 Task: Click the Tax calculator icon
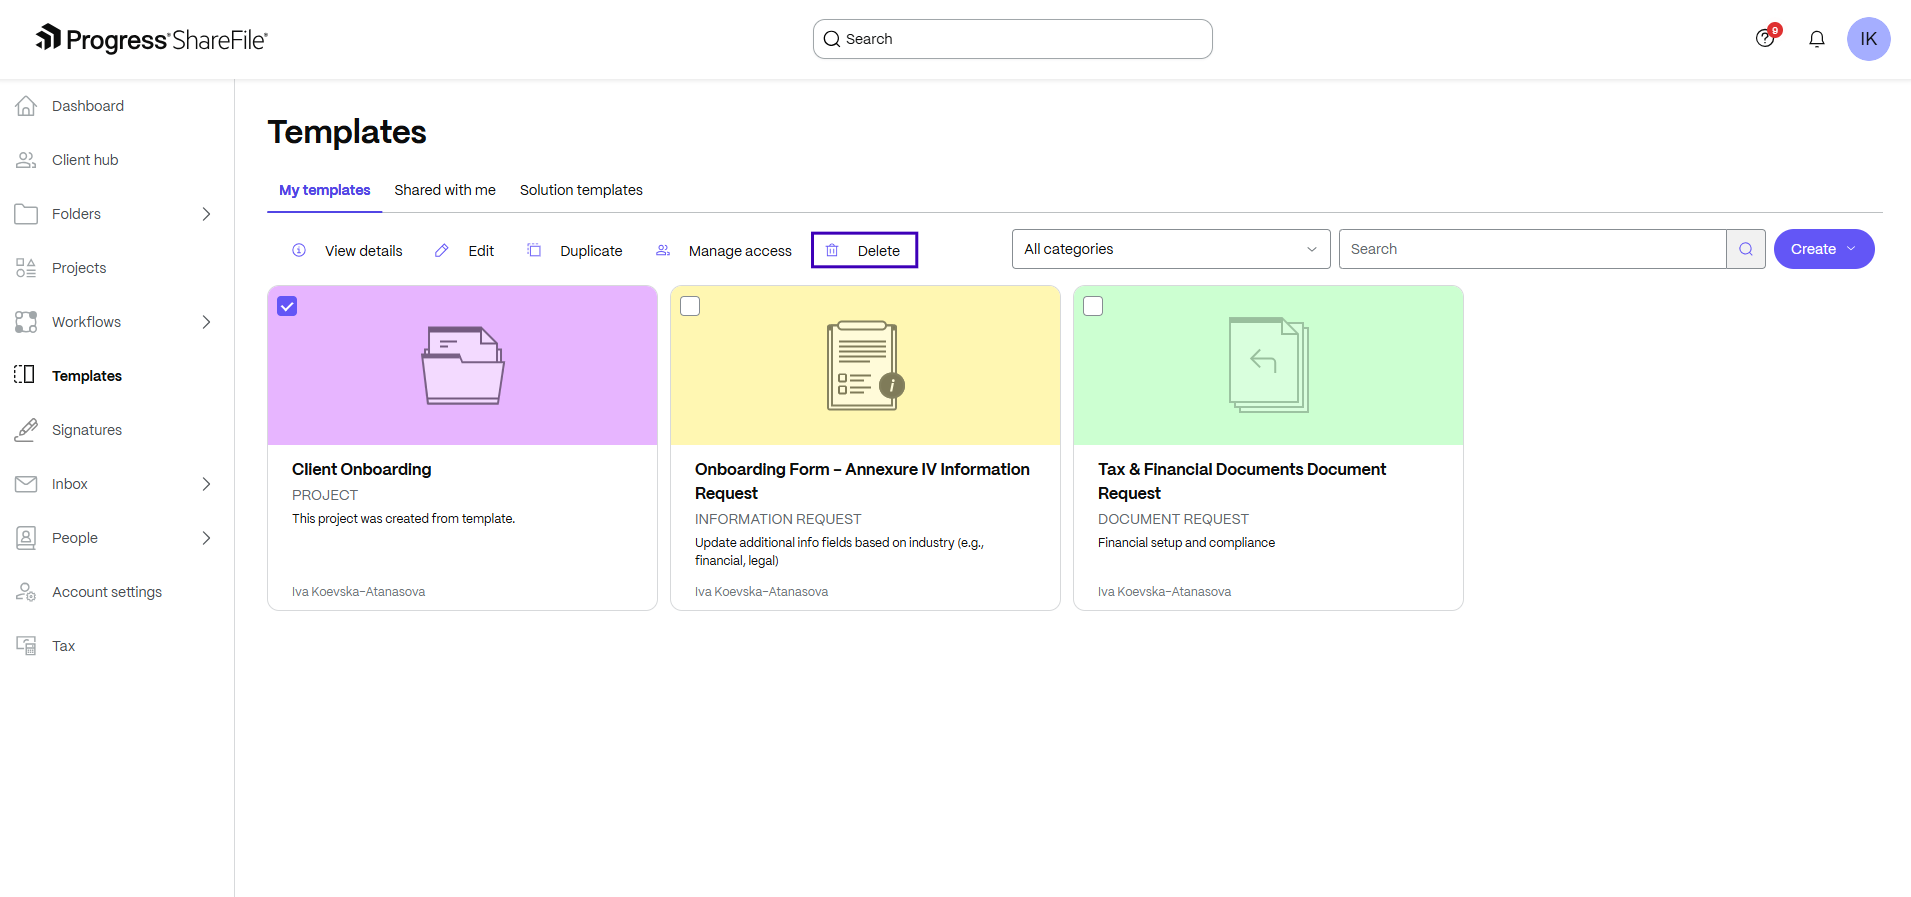26,646
